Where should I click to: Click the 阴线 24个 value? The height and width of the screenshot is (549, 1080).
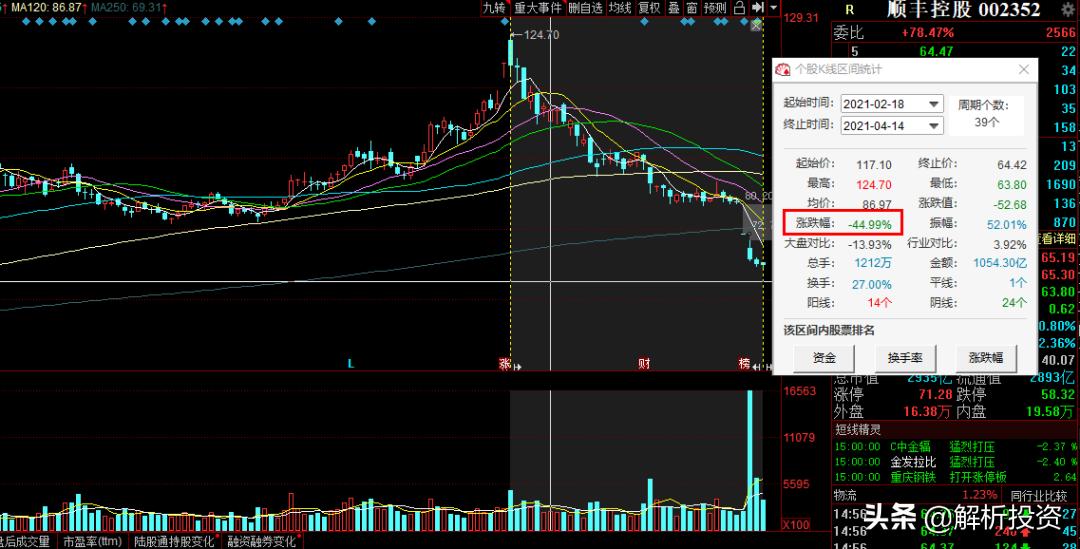(1012, 302)
